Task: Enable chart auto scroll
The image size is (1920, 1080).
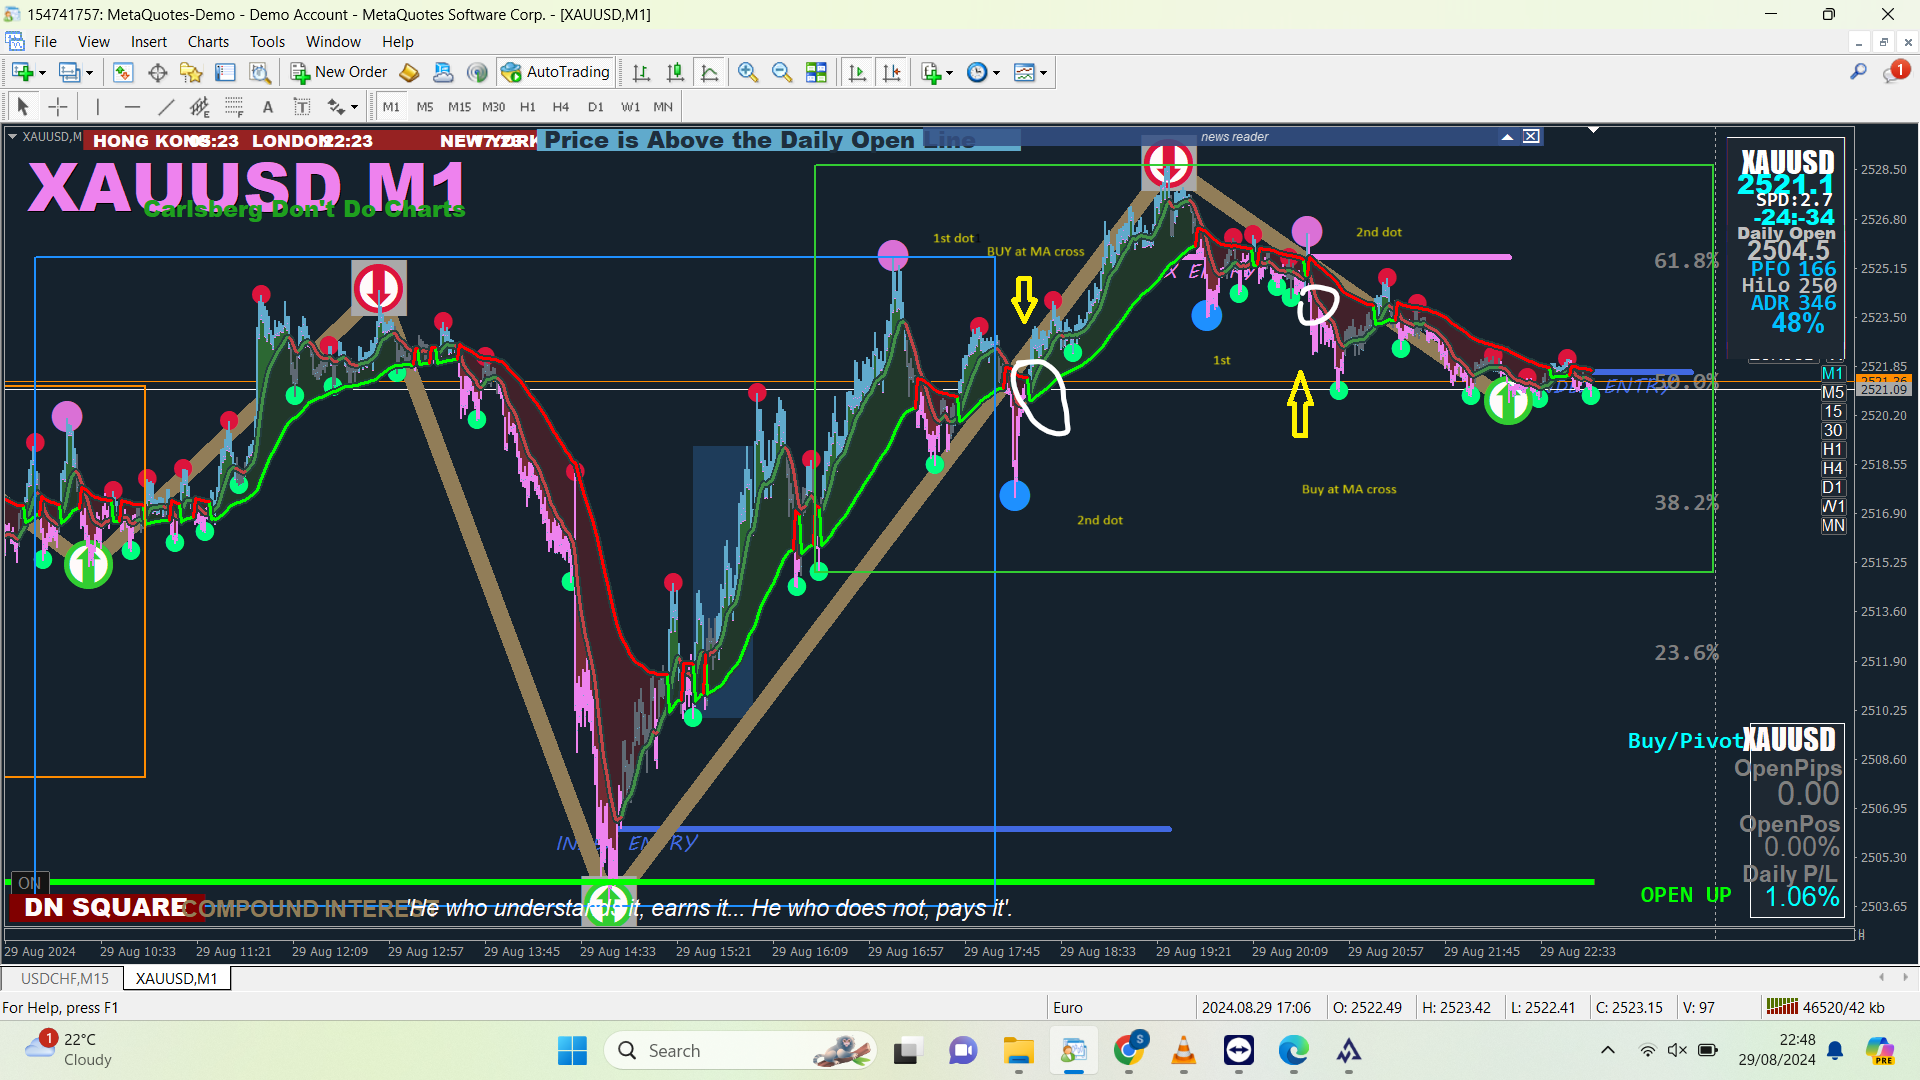Action: [x=857, y=72]
